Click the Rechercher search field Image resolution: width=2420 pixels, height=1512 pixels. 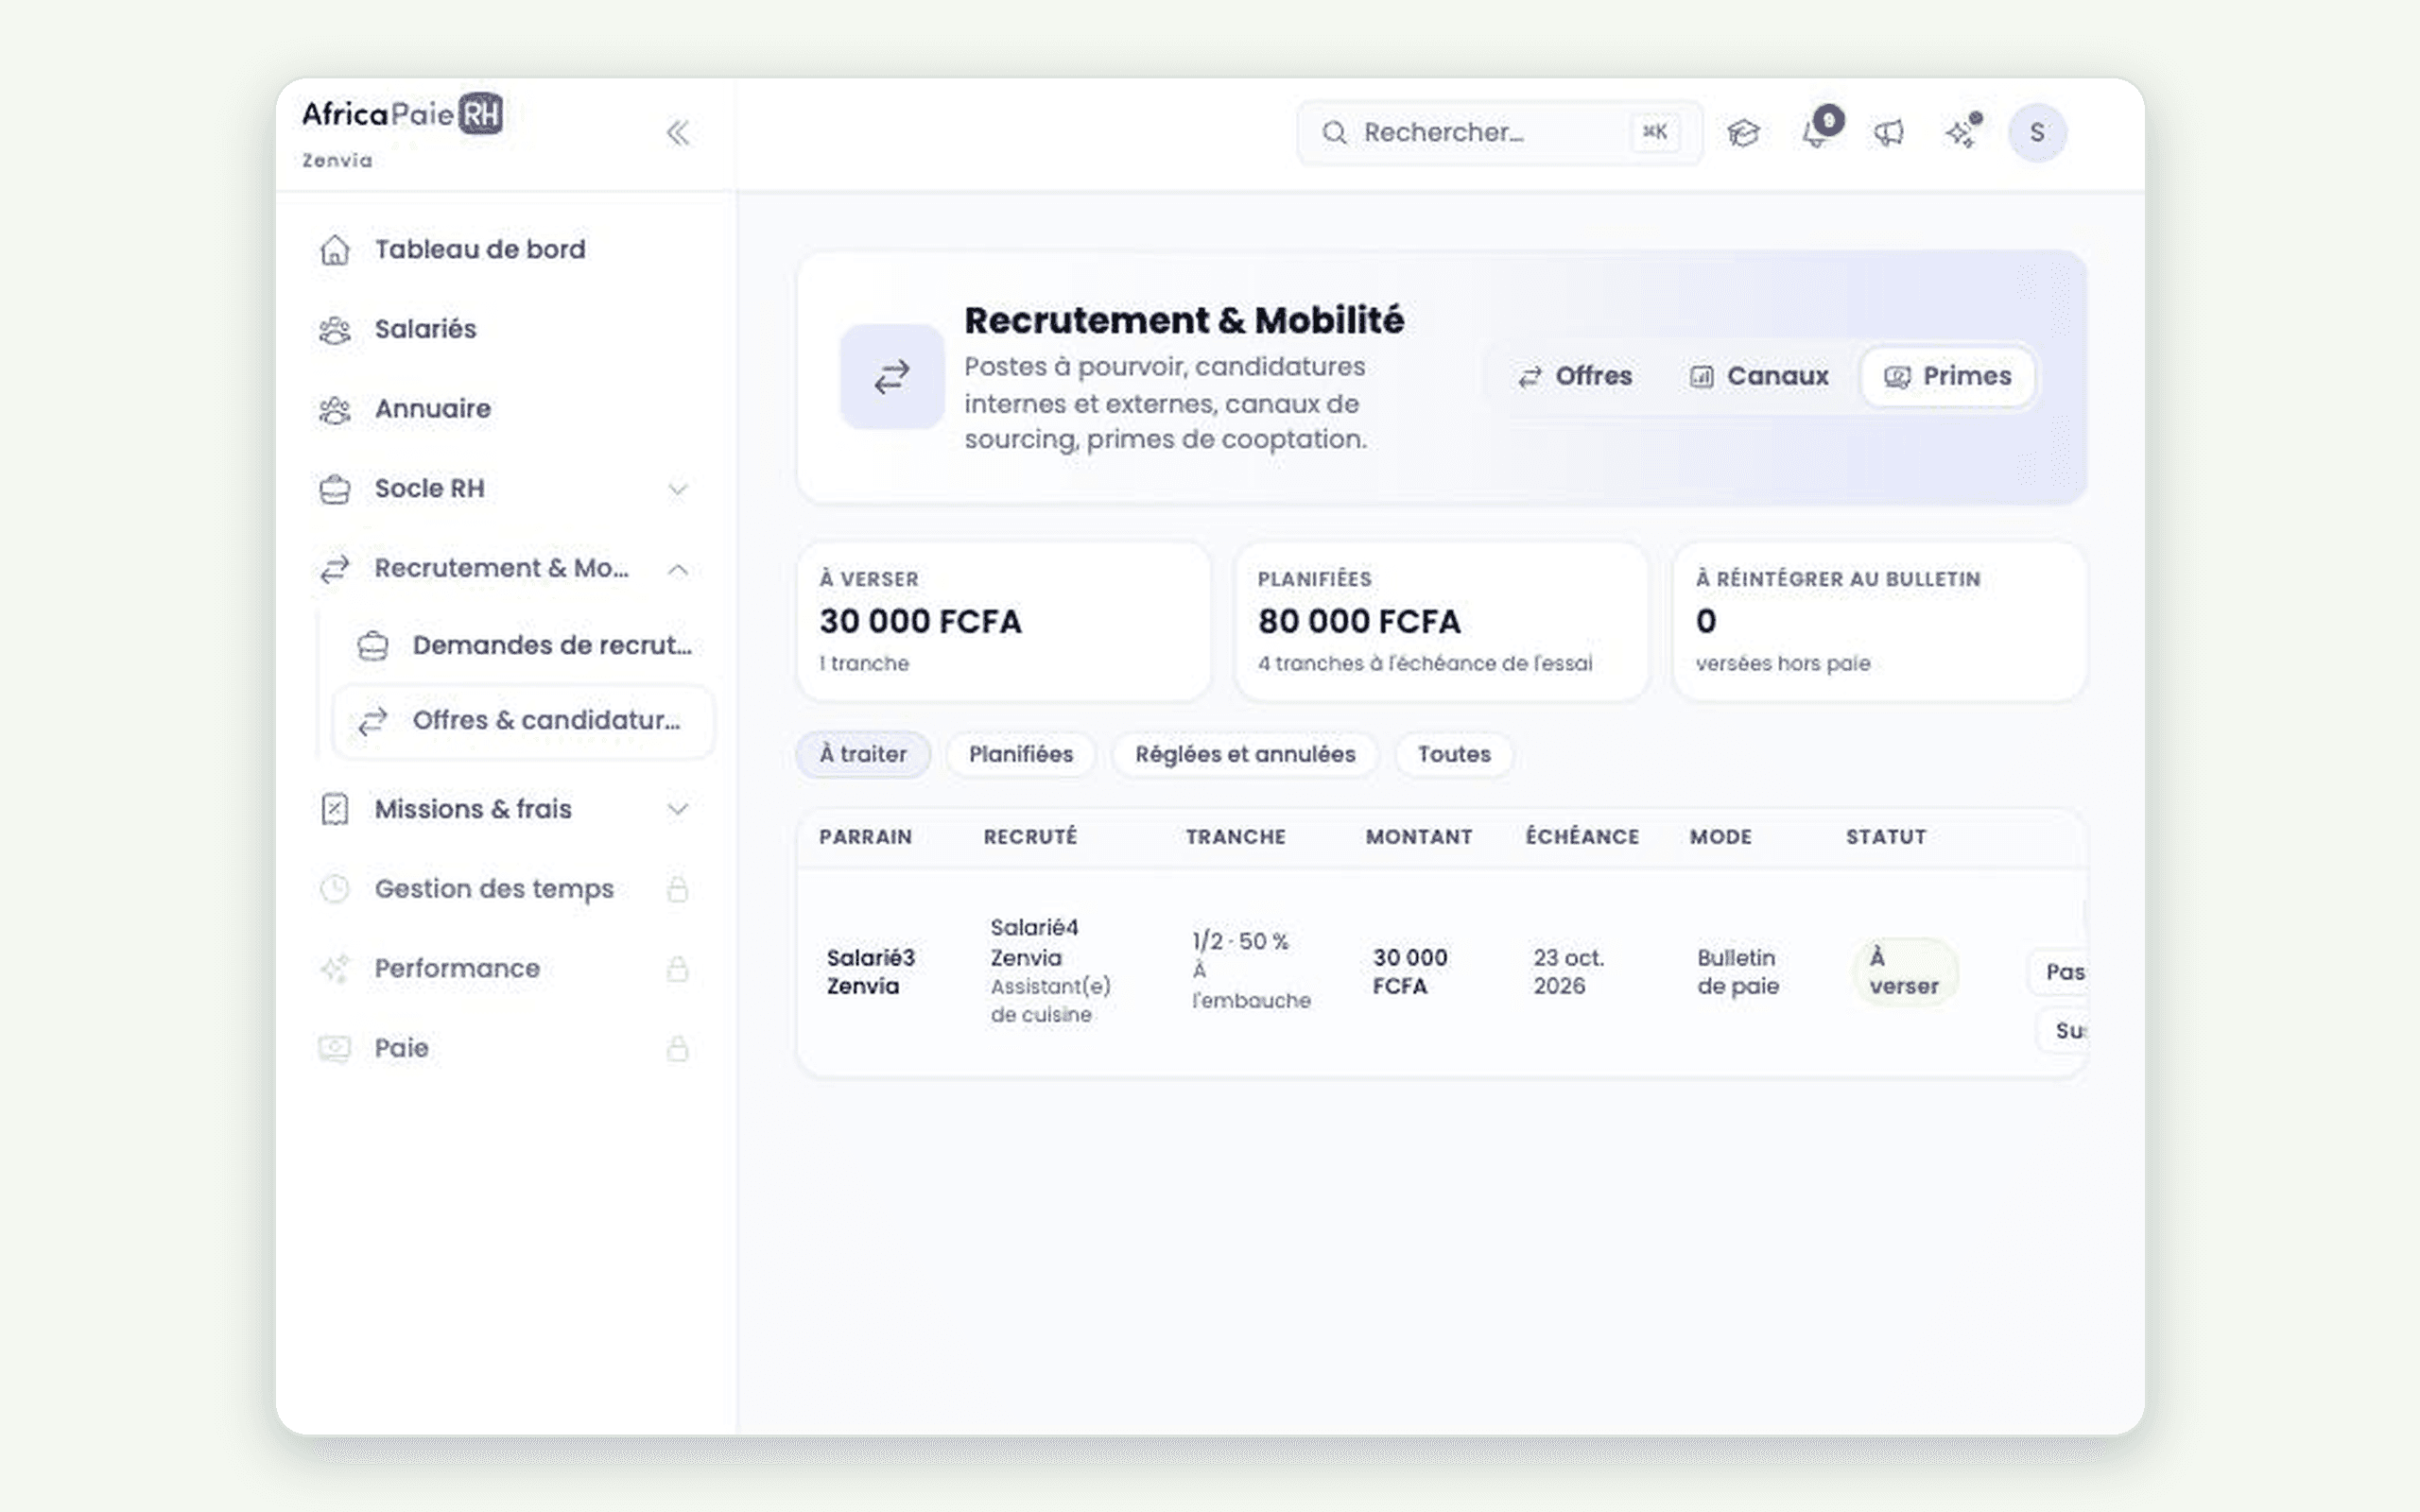pyautogui.click(x=1499, y=133)
